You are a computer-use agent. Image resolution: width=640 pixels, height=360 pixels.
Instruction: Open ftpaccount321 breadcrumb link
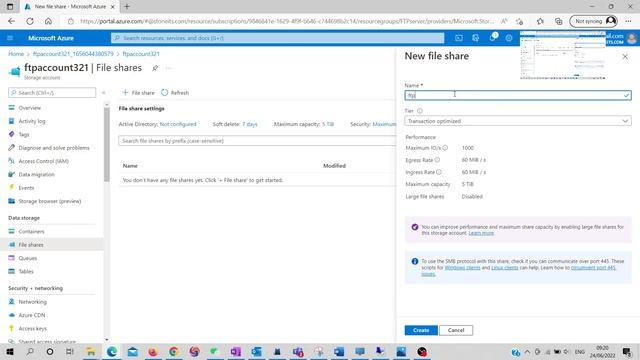click(141, 54)
